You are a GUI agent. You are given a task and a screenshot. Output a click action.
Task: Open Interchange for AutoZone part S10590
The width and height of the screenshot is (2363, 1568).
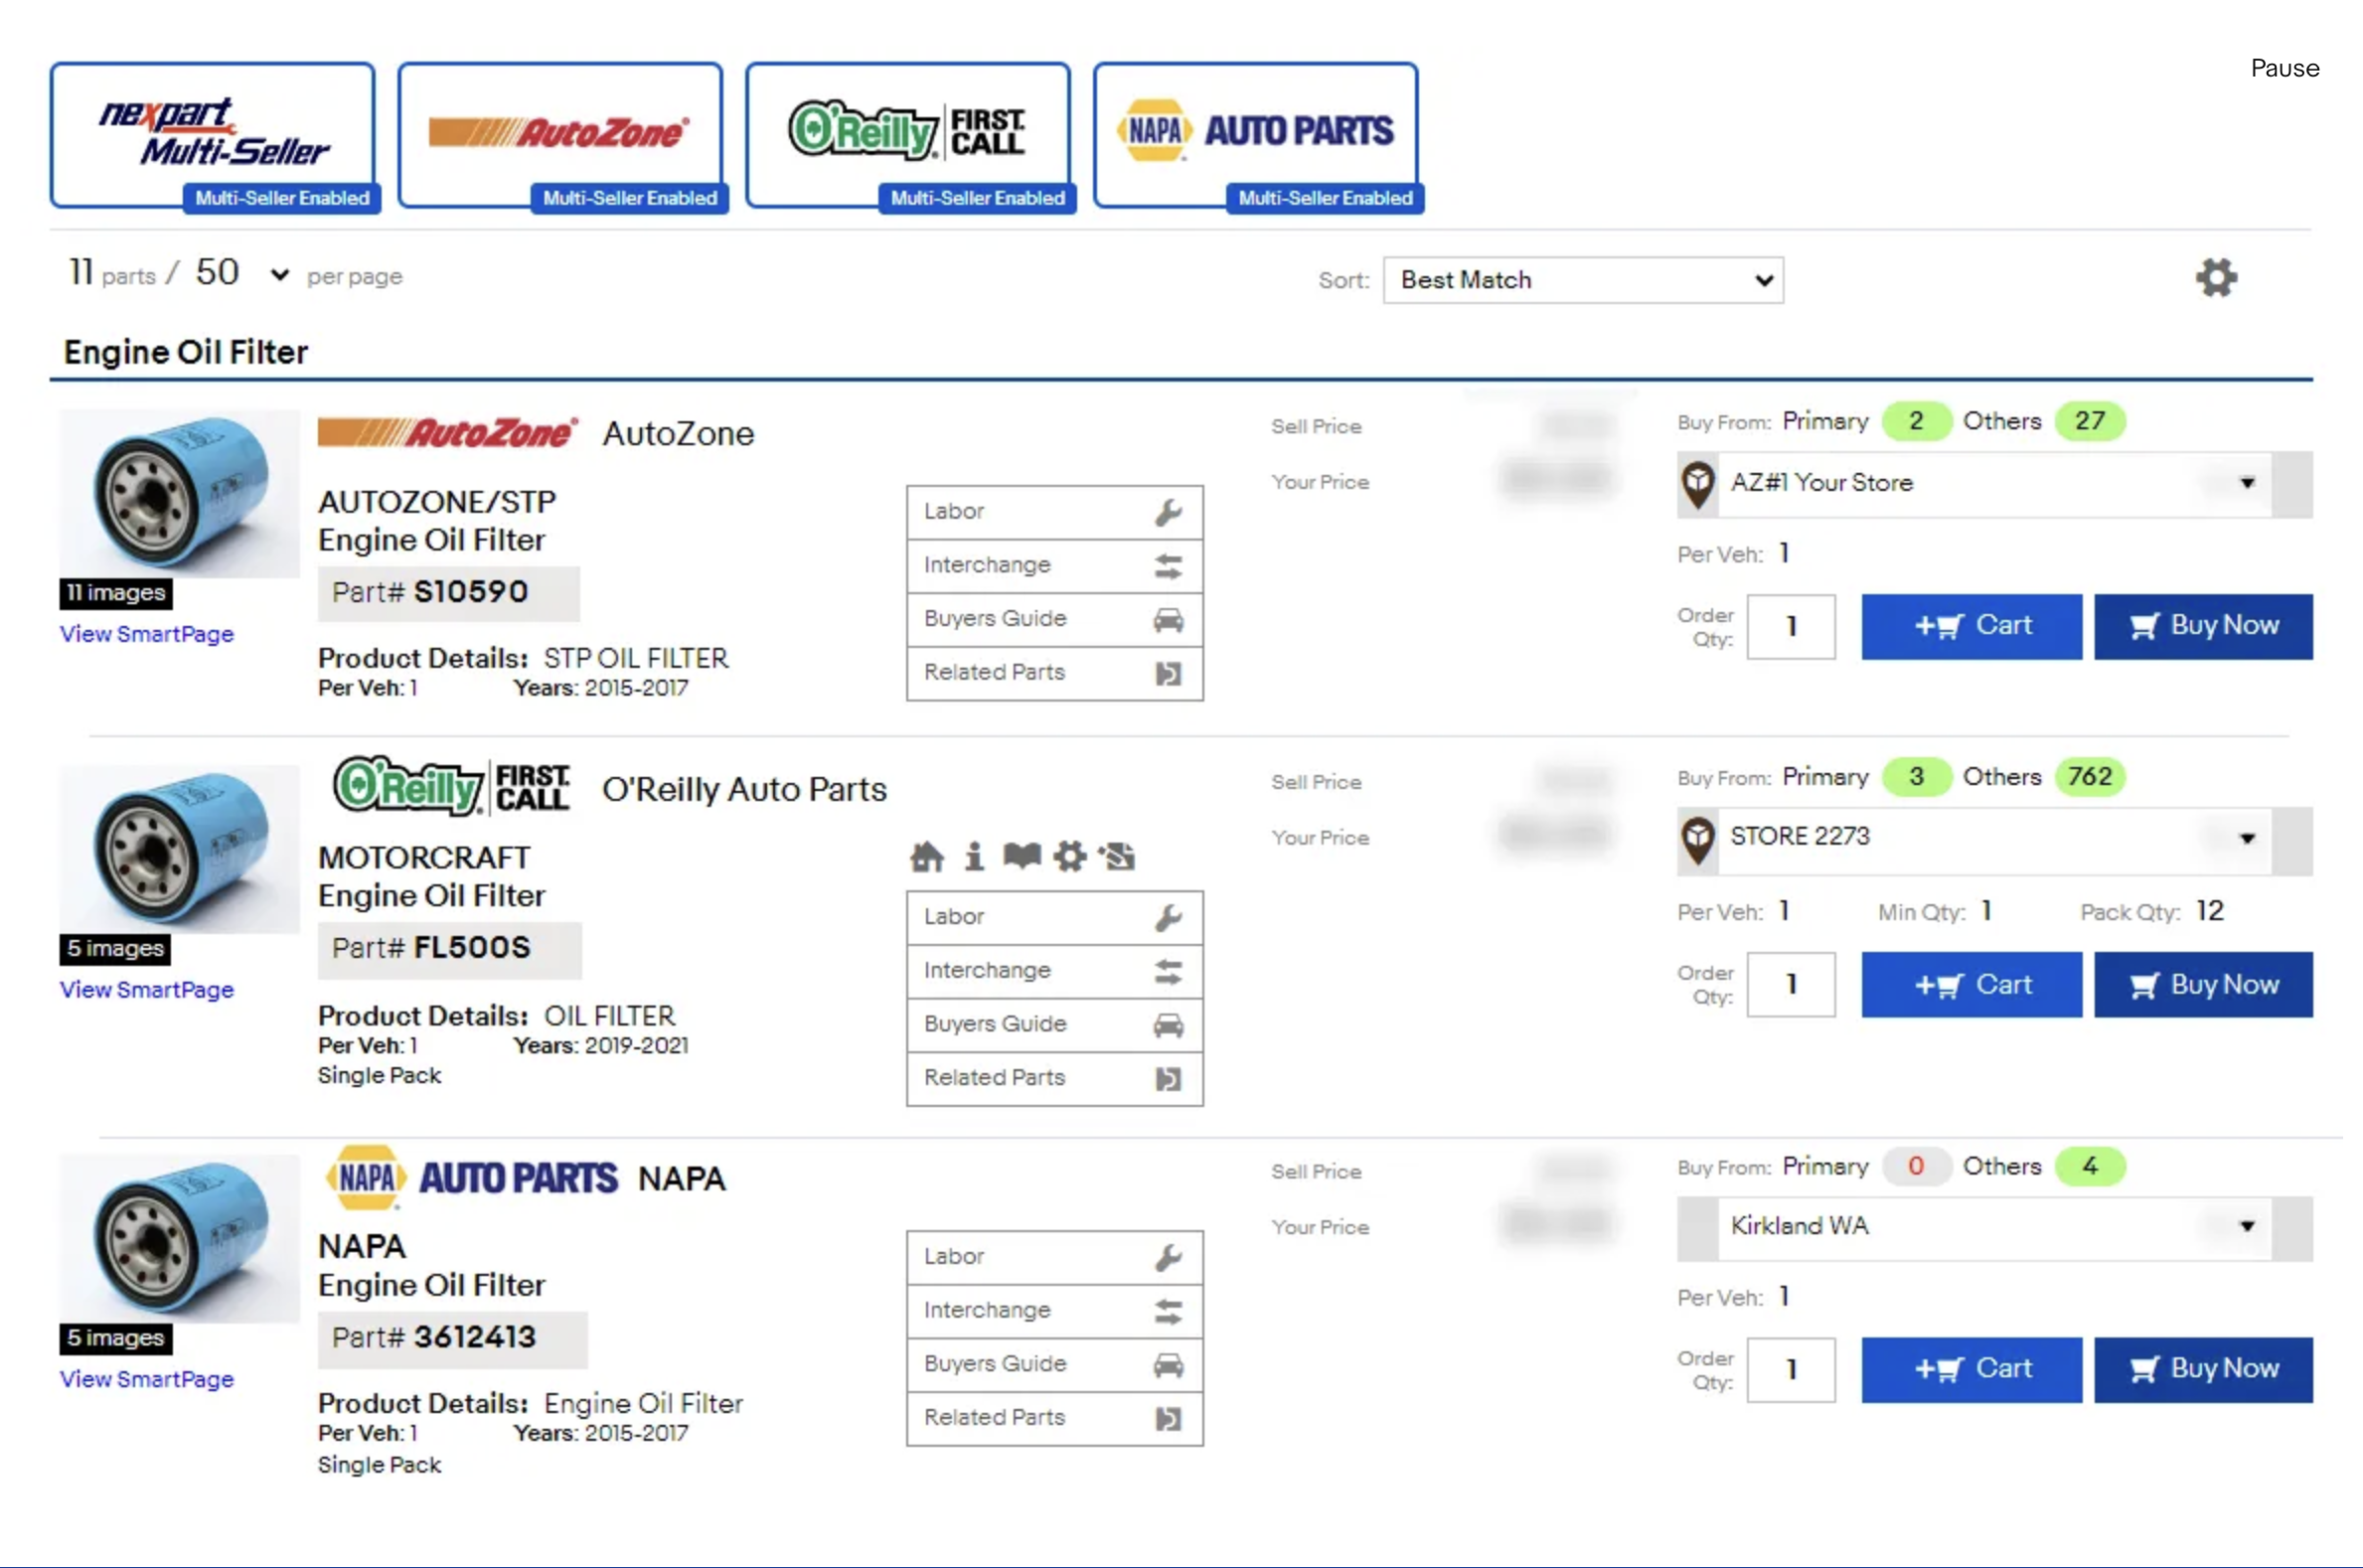coord(1054,566)
